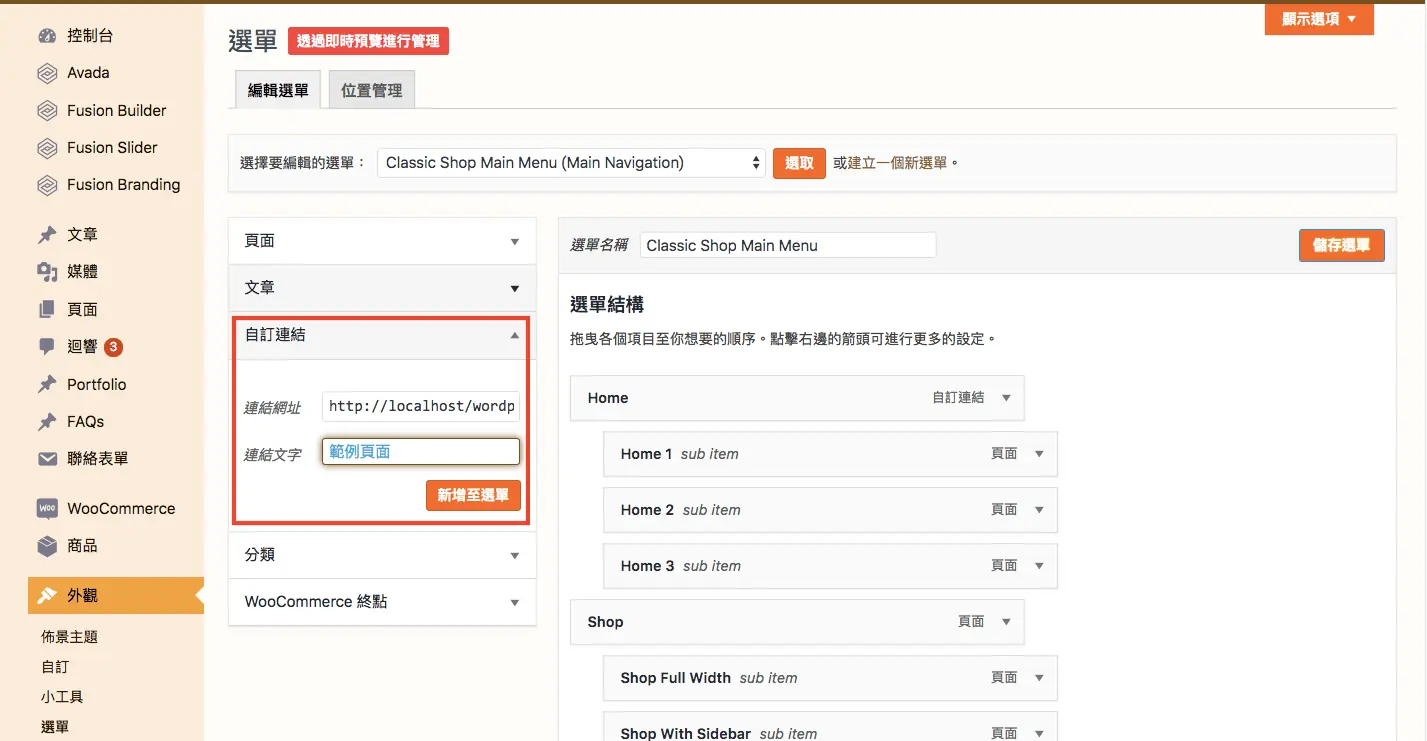Expand settings arrow for Shop Full Width item
Screen dimensions: 1427x741
click(x=1039, y=678)
